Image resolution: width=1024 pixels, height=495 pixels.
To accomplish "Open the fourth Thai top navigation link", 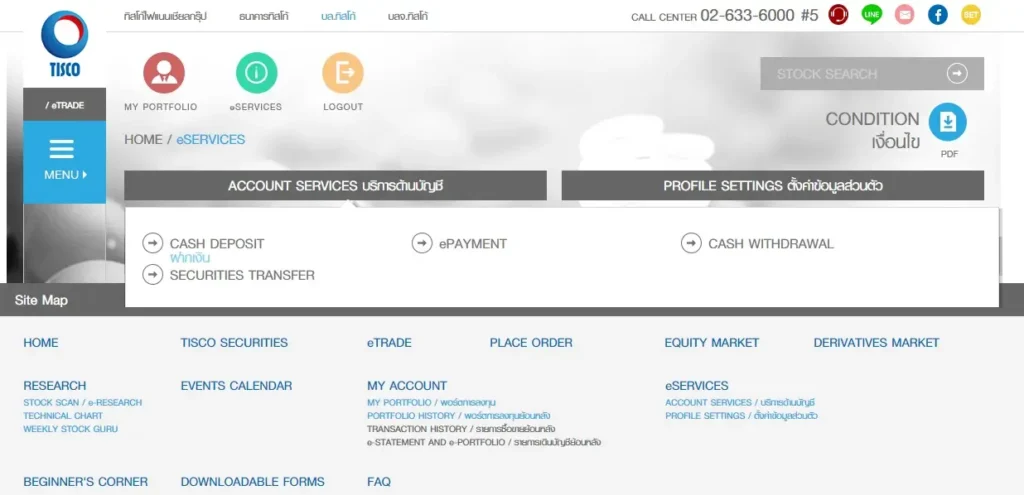I will click(408, 16).
